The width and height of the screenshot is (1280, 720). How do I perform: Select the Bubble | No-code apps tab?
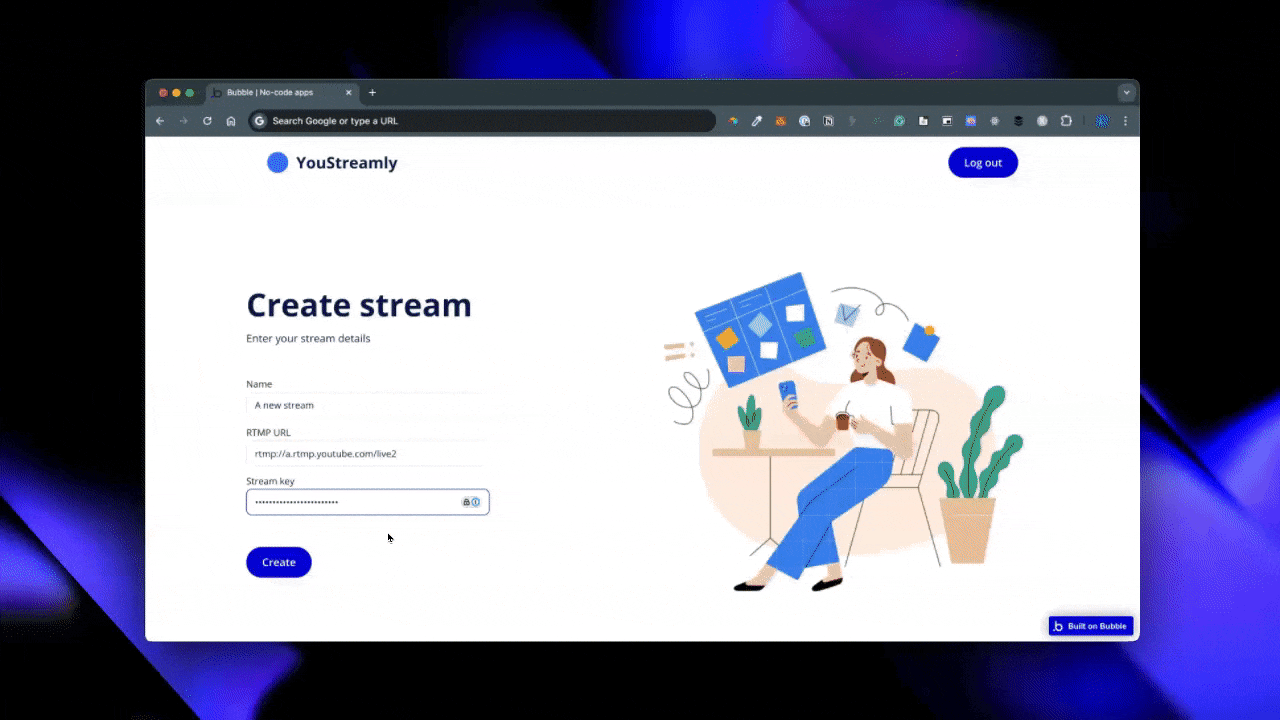click(283, 93)
